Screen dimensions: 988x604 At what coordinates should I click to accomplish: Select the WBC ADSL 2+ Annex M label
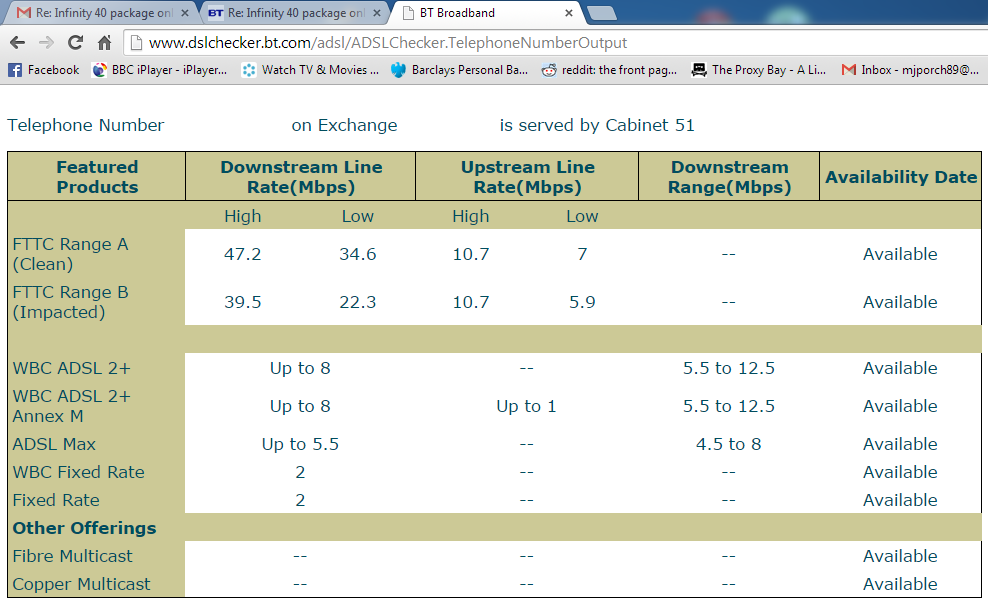(72, 406)
